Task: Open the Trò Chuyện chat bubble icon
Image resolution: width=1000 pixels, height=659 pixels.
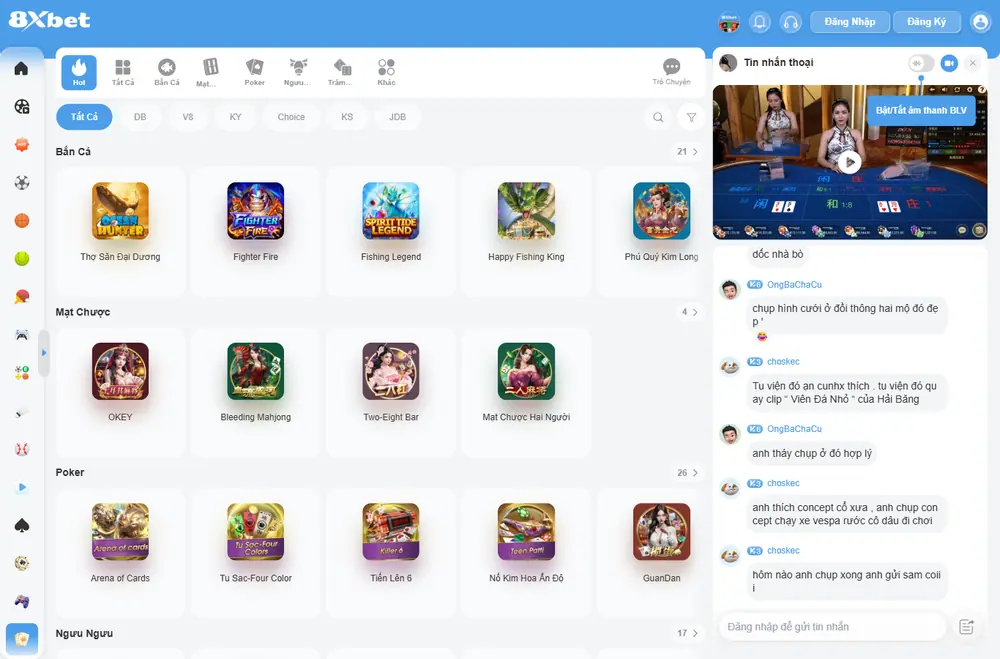Action: click(x=672, y=71)
